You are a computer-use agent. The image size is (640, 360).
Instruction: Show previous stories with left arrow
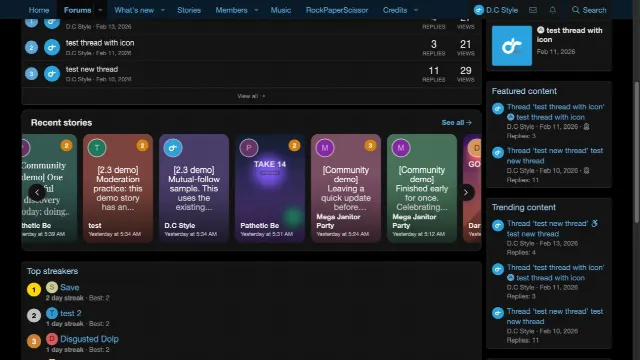coord(37,192)
